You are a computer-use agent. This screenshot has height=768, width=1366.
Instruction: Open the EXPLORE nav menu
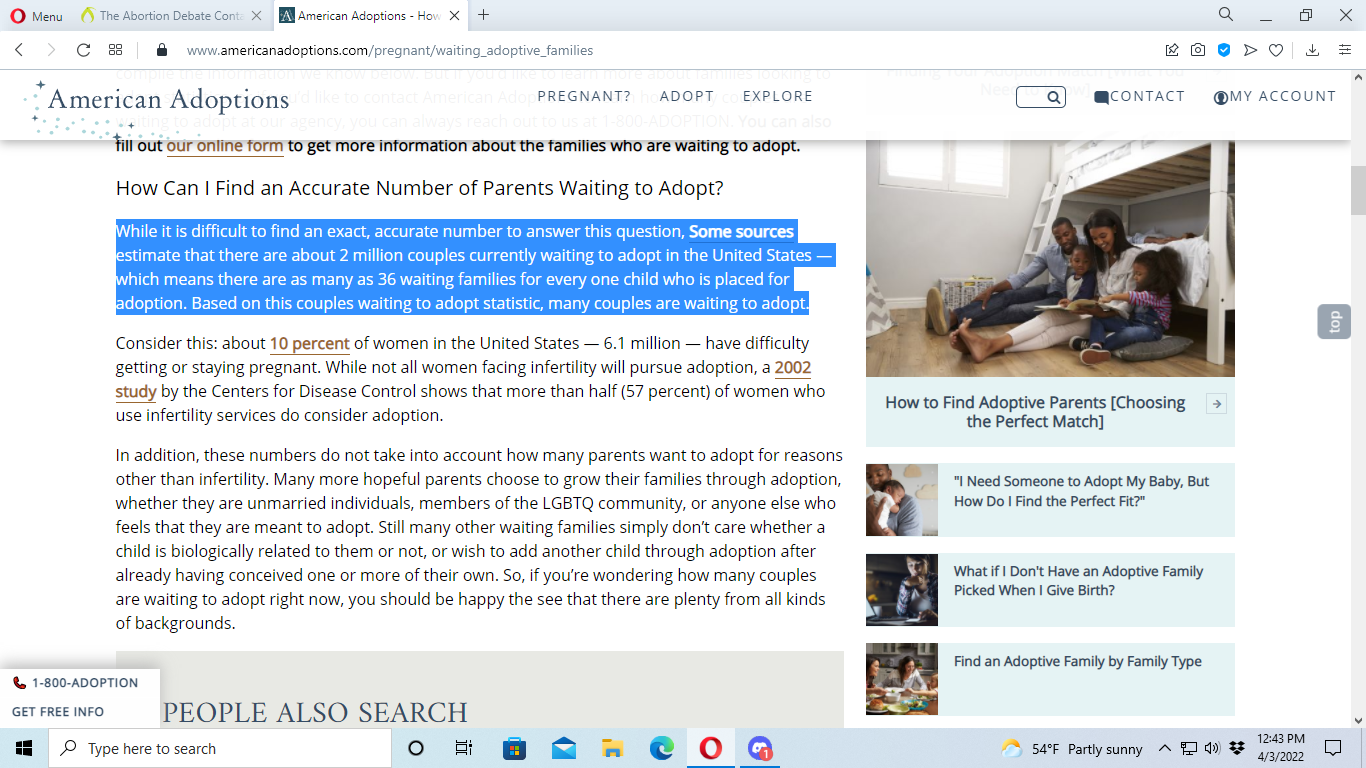tap(778, 96)
